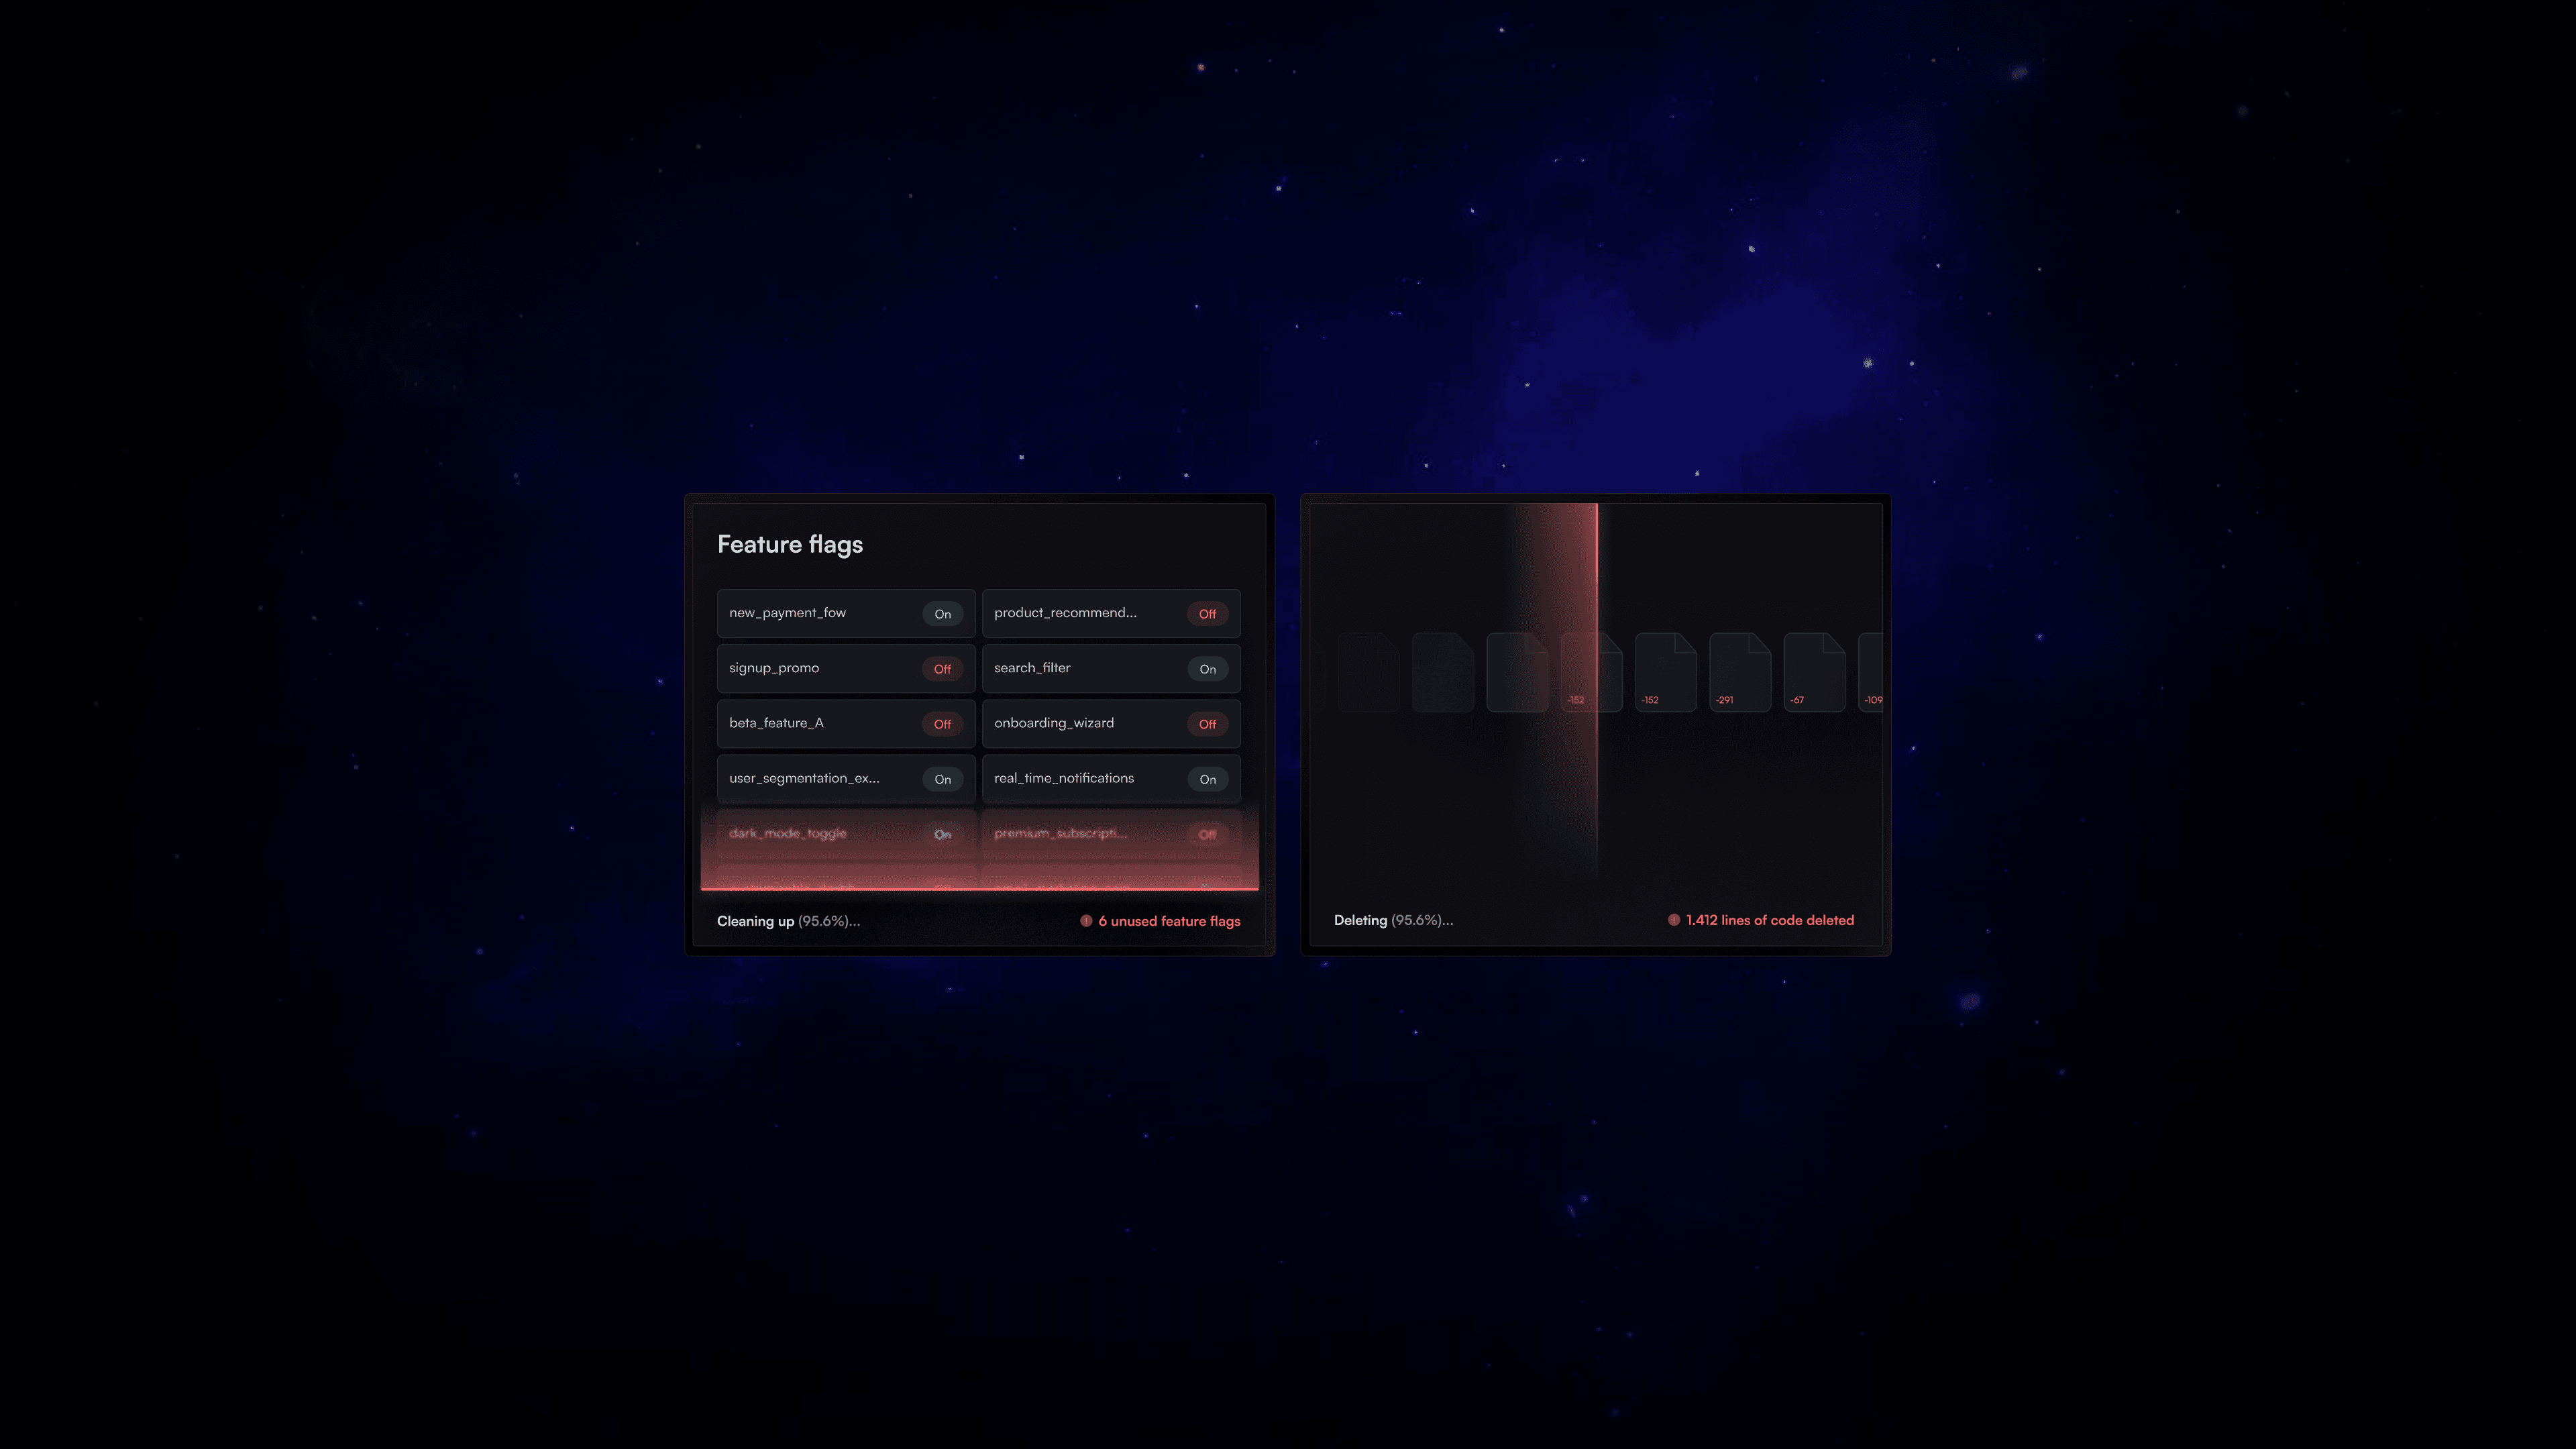2576x1449 pixels.
Task: Click the onboarding_wizard flag name
Action: [x=1054, y=723]
